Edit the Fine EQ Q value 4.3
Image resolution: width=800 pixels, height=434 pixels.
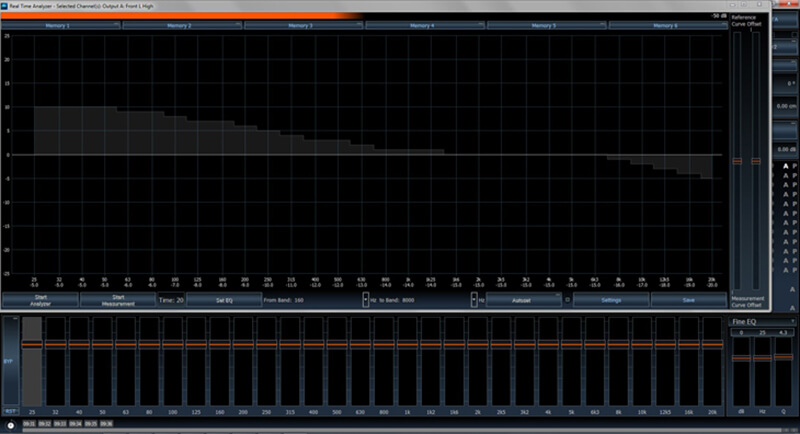pyautogui.click(x=783, y=333)
